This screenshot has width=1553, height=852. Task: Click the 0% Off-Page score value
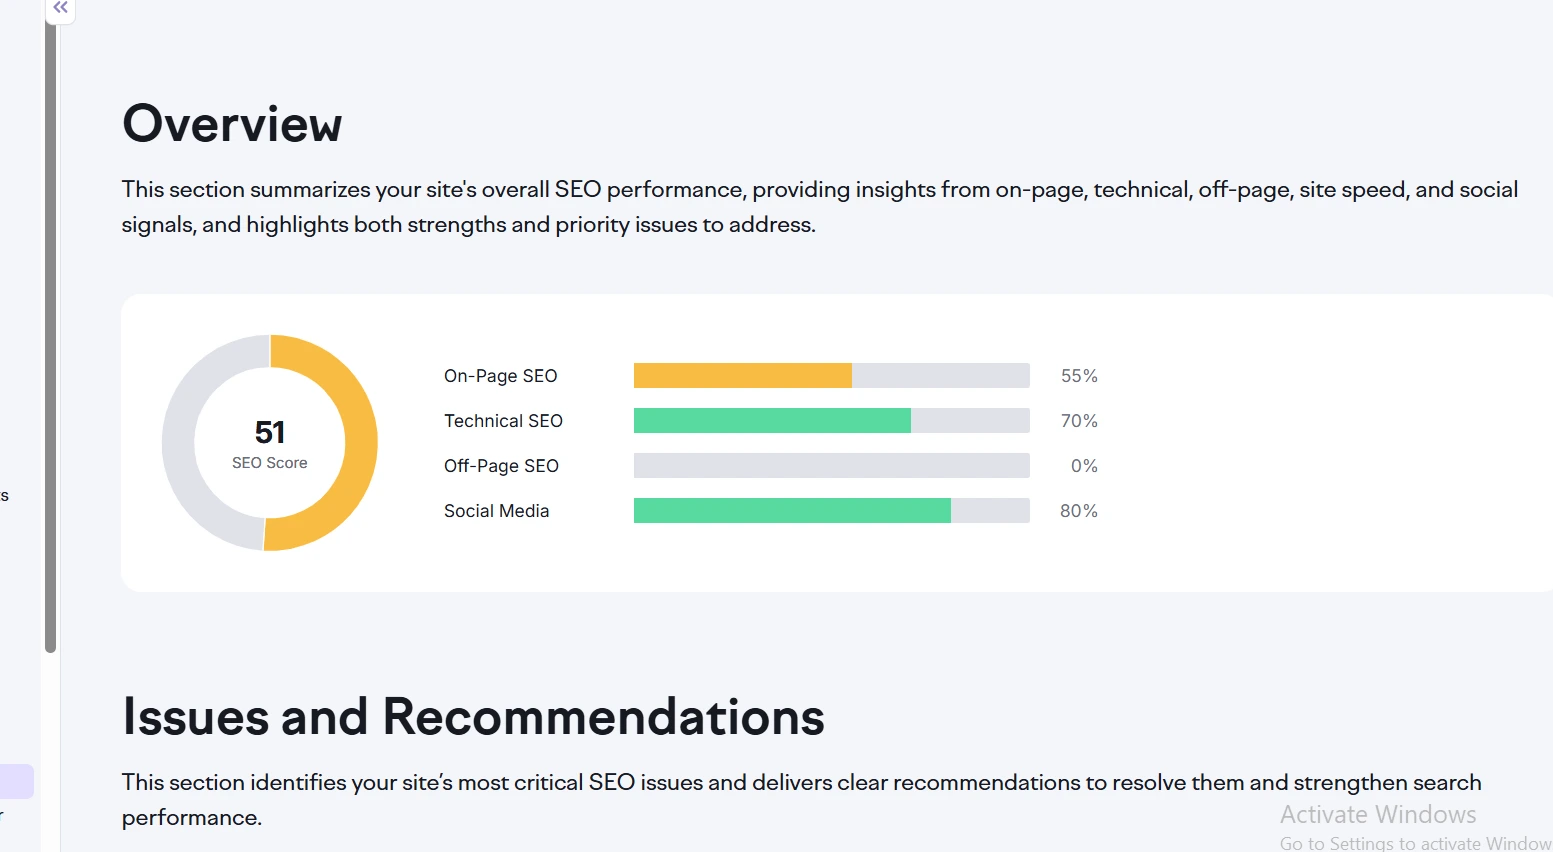pos(1084,466)
